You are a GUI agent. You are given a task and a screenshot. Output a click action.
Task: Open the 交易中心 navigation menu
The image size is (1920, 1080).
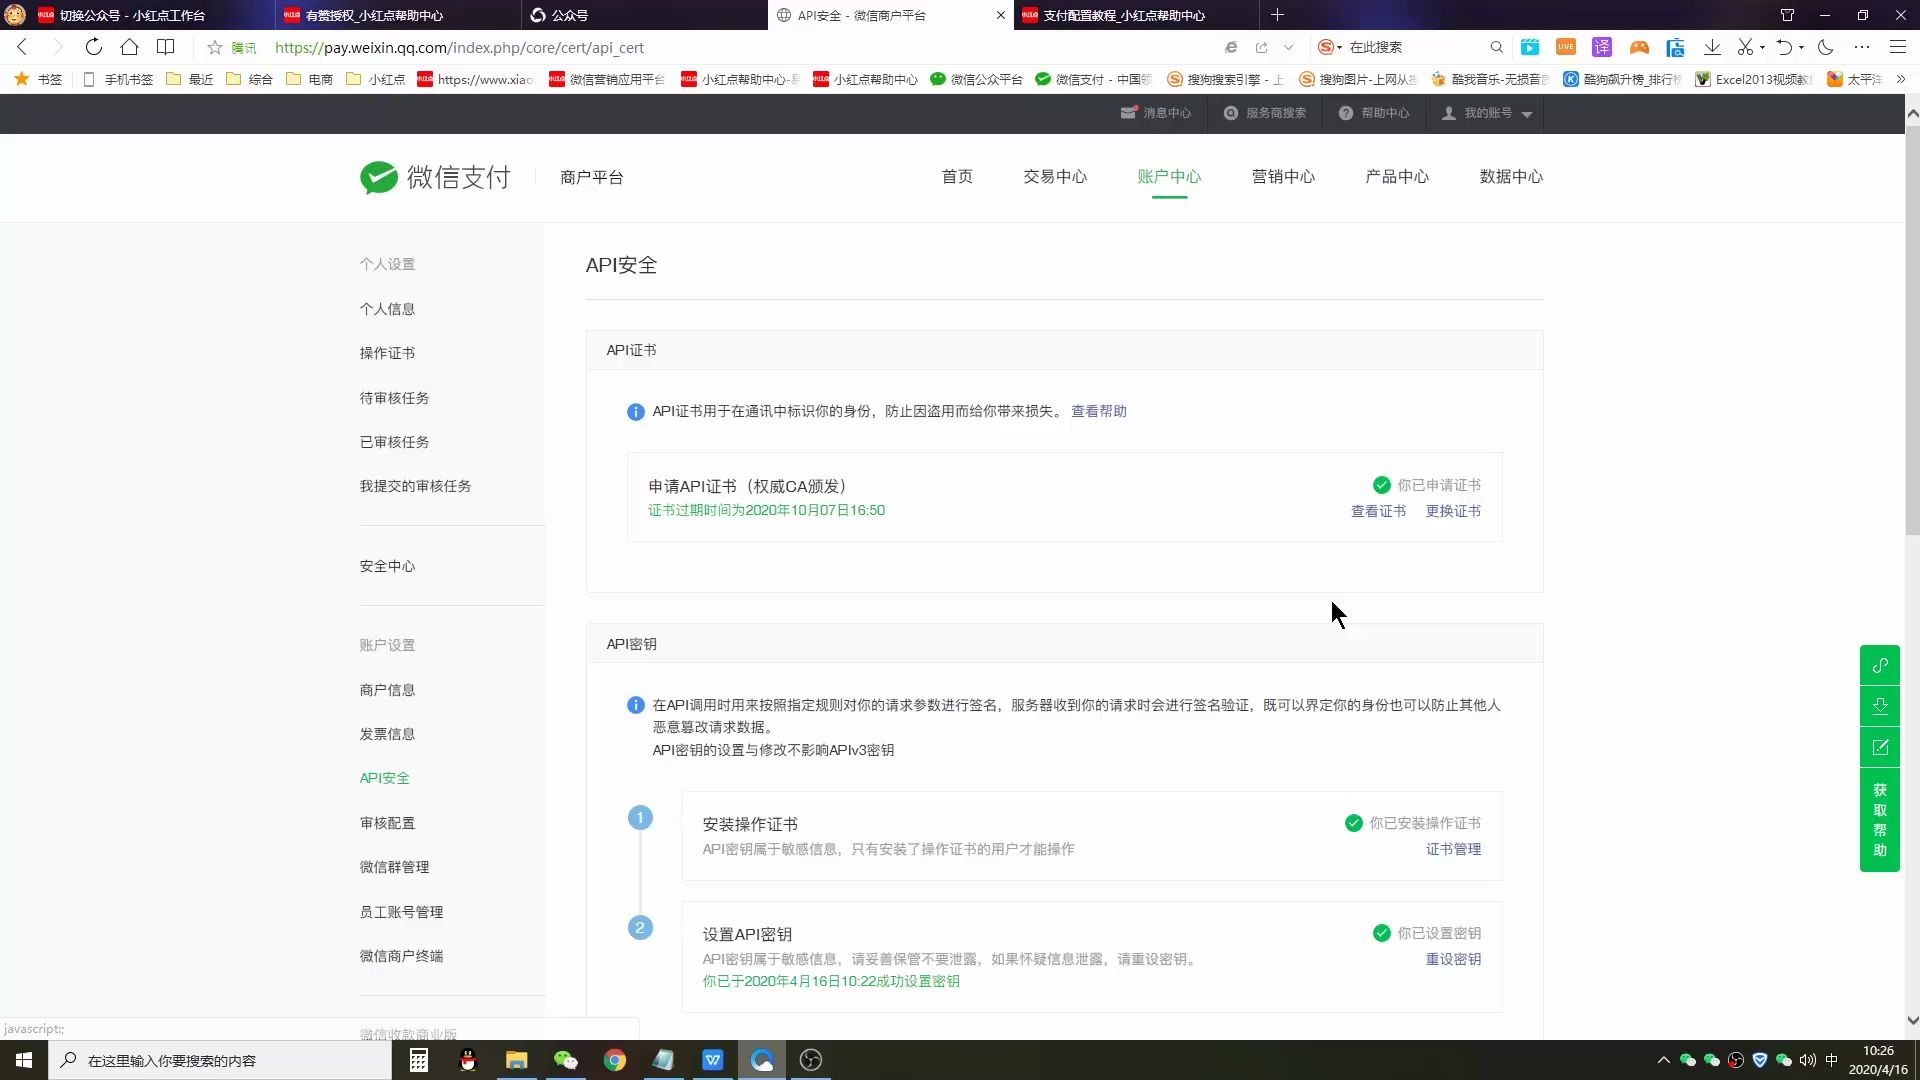coord(1055,177)
